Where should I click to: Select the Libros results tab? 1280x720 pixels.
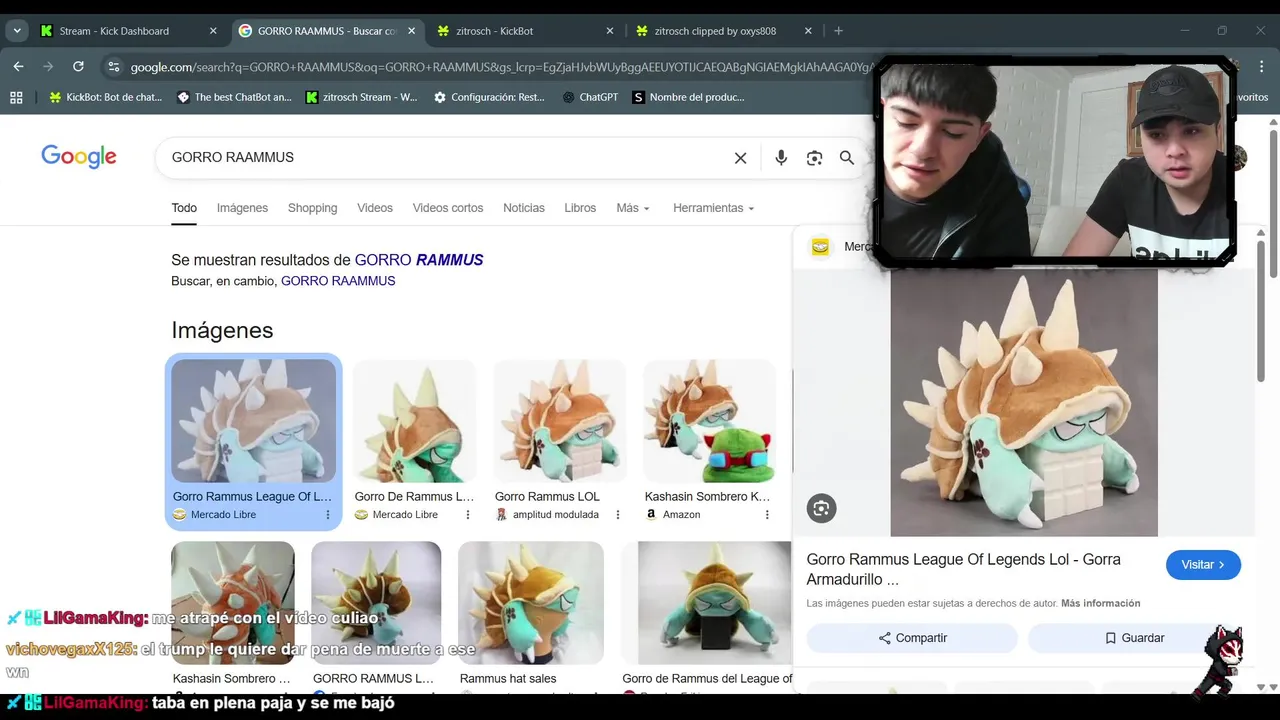pyautogui.click(x=580, y=208)
